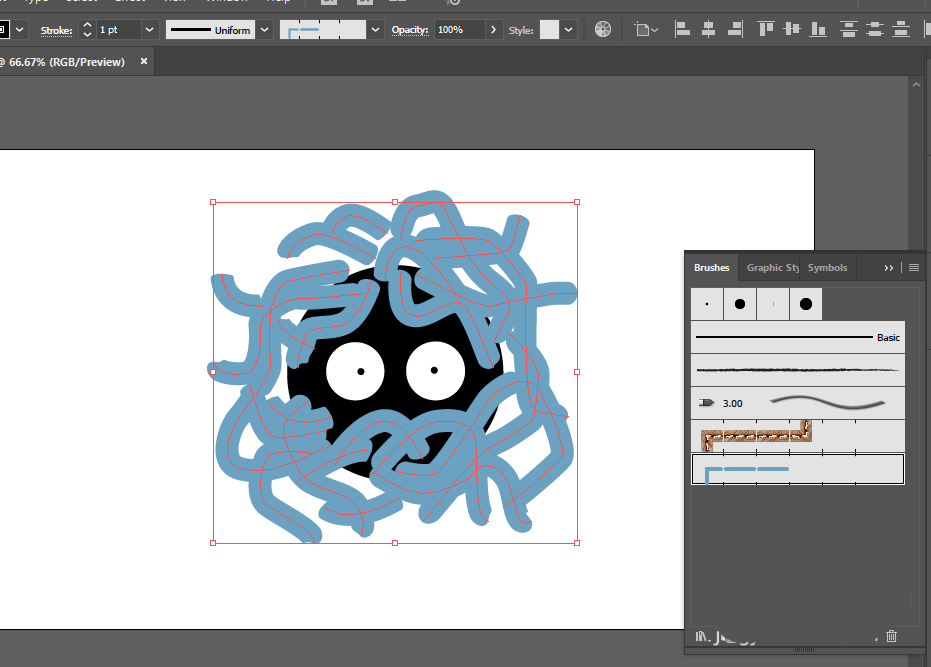The image size is (931, 667).
Task: Expand the Style dropdown arrow
Action: 569,30
